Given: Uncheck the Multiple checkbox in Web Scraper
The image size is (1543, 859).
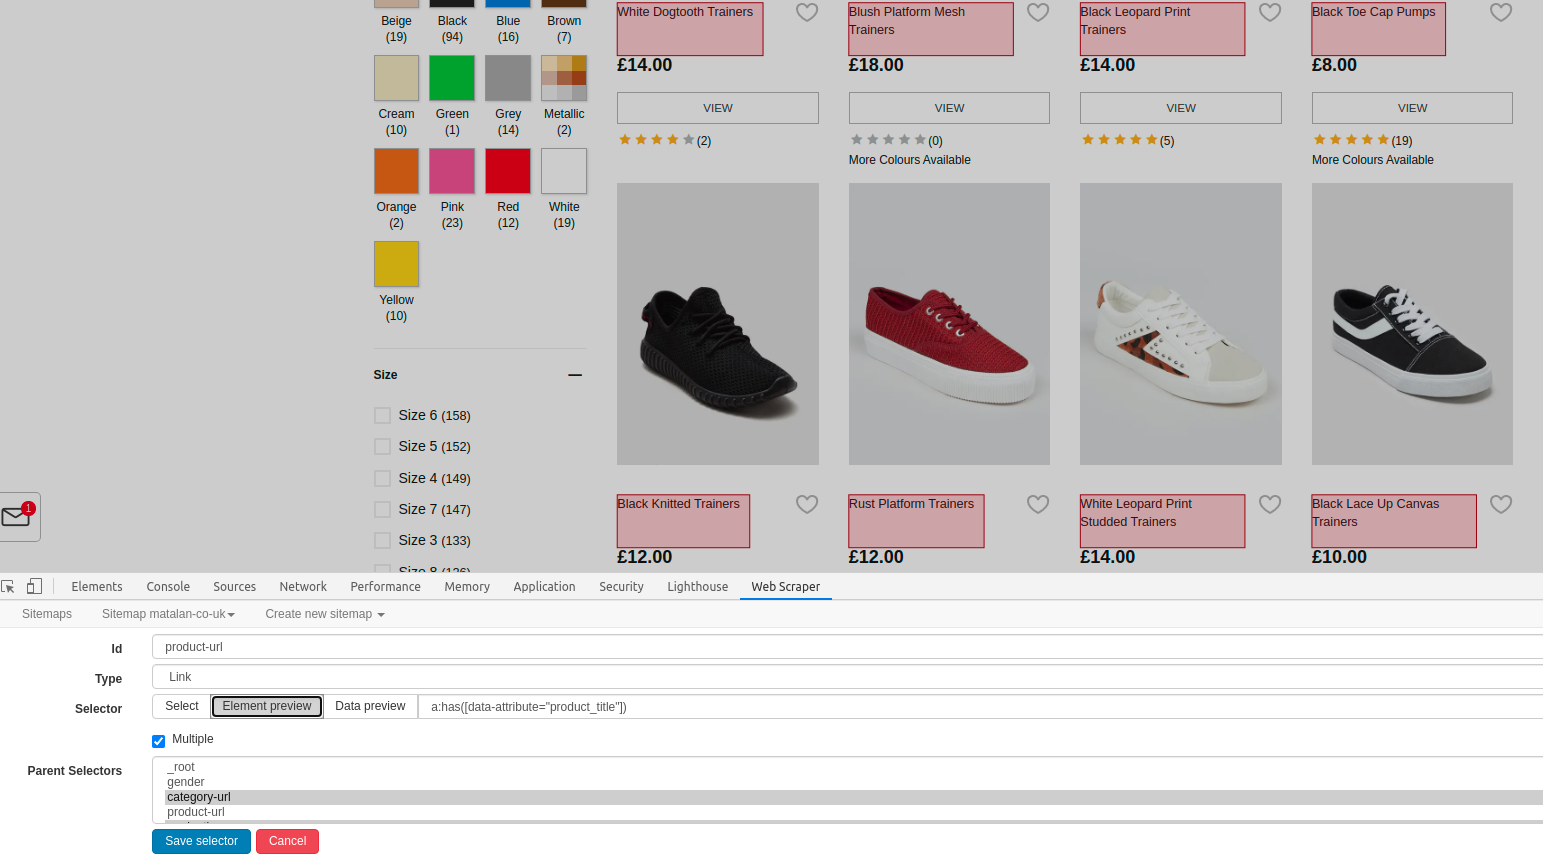Looking at the screenshot, I should [158, 740].
